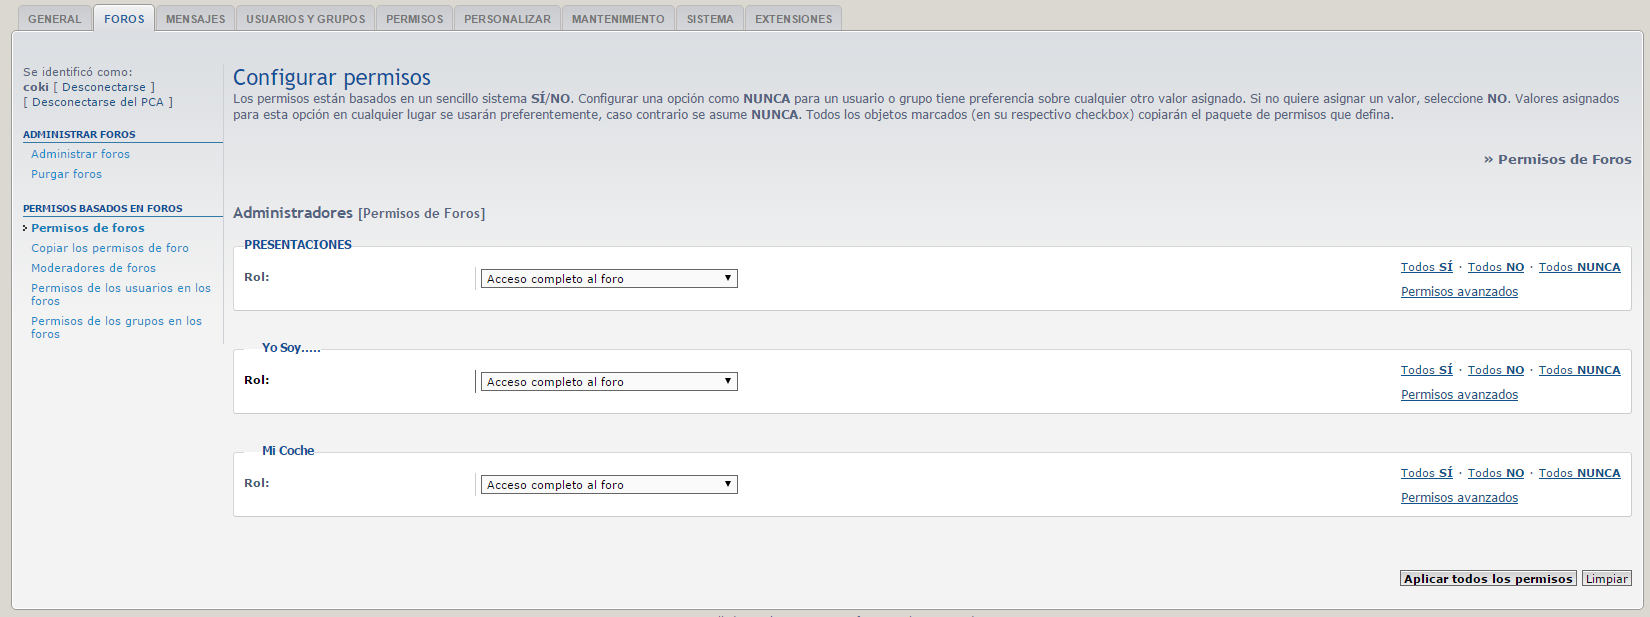
Task: Open Copiar los permisos de foro
Action: (x=109, y=248)
